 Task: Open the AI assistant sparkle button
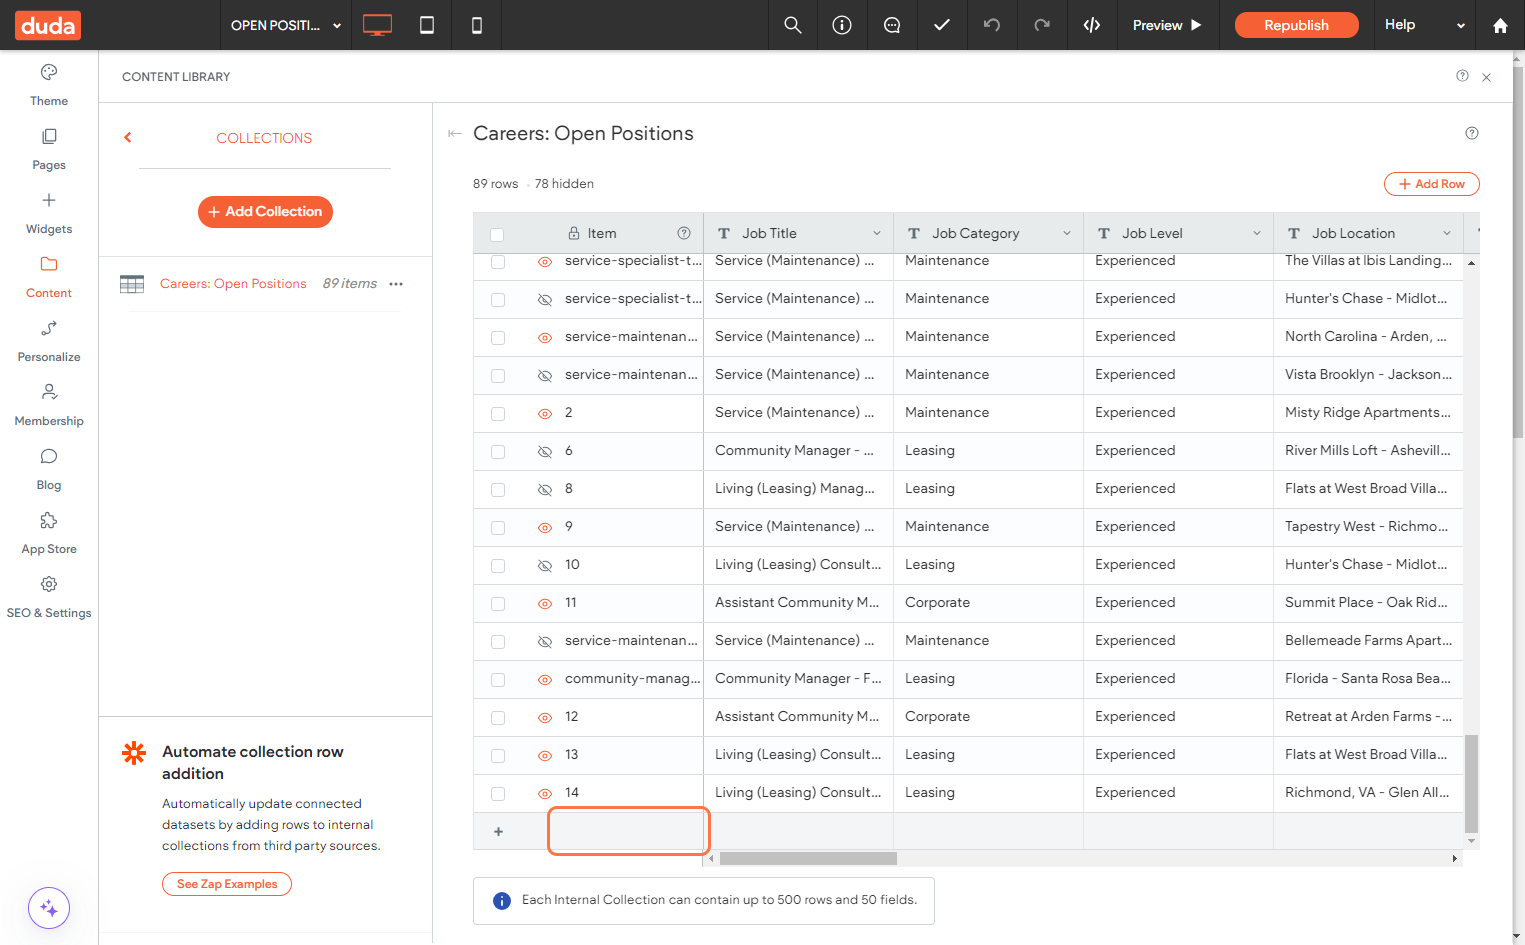[x=49, y=908]
